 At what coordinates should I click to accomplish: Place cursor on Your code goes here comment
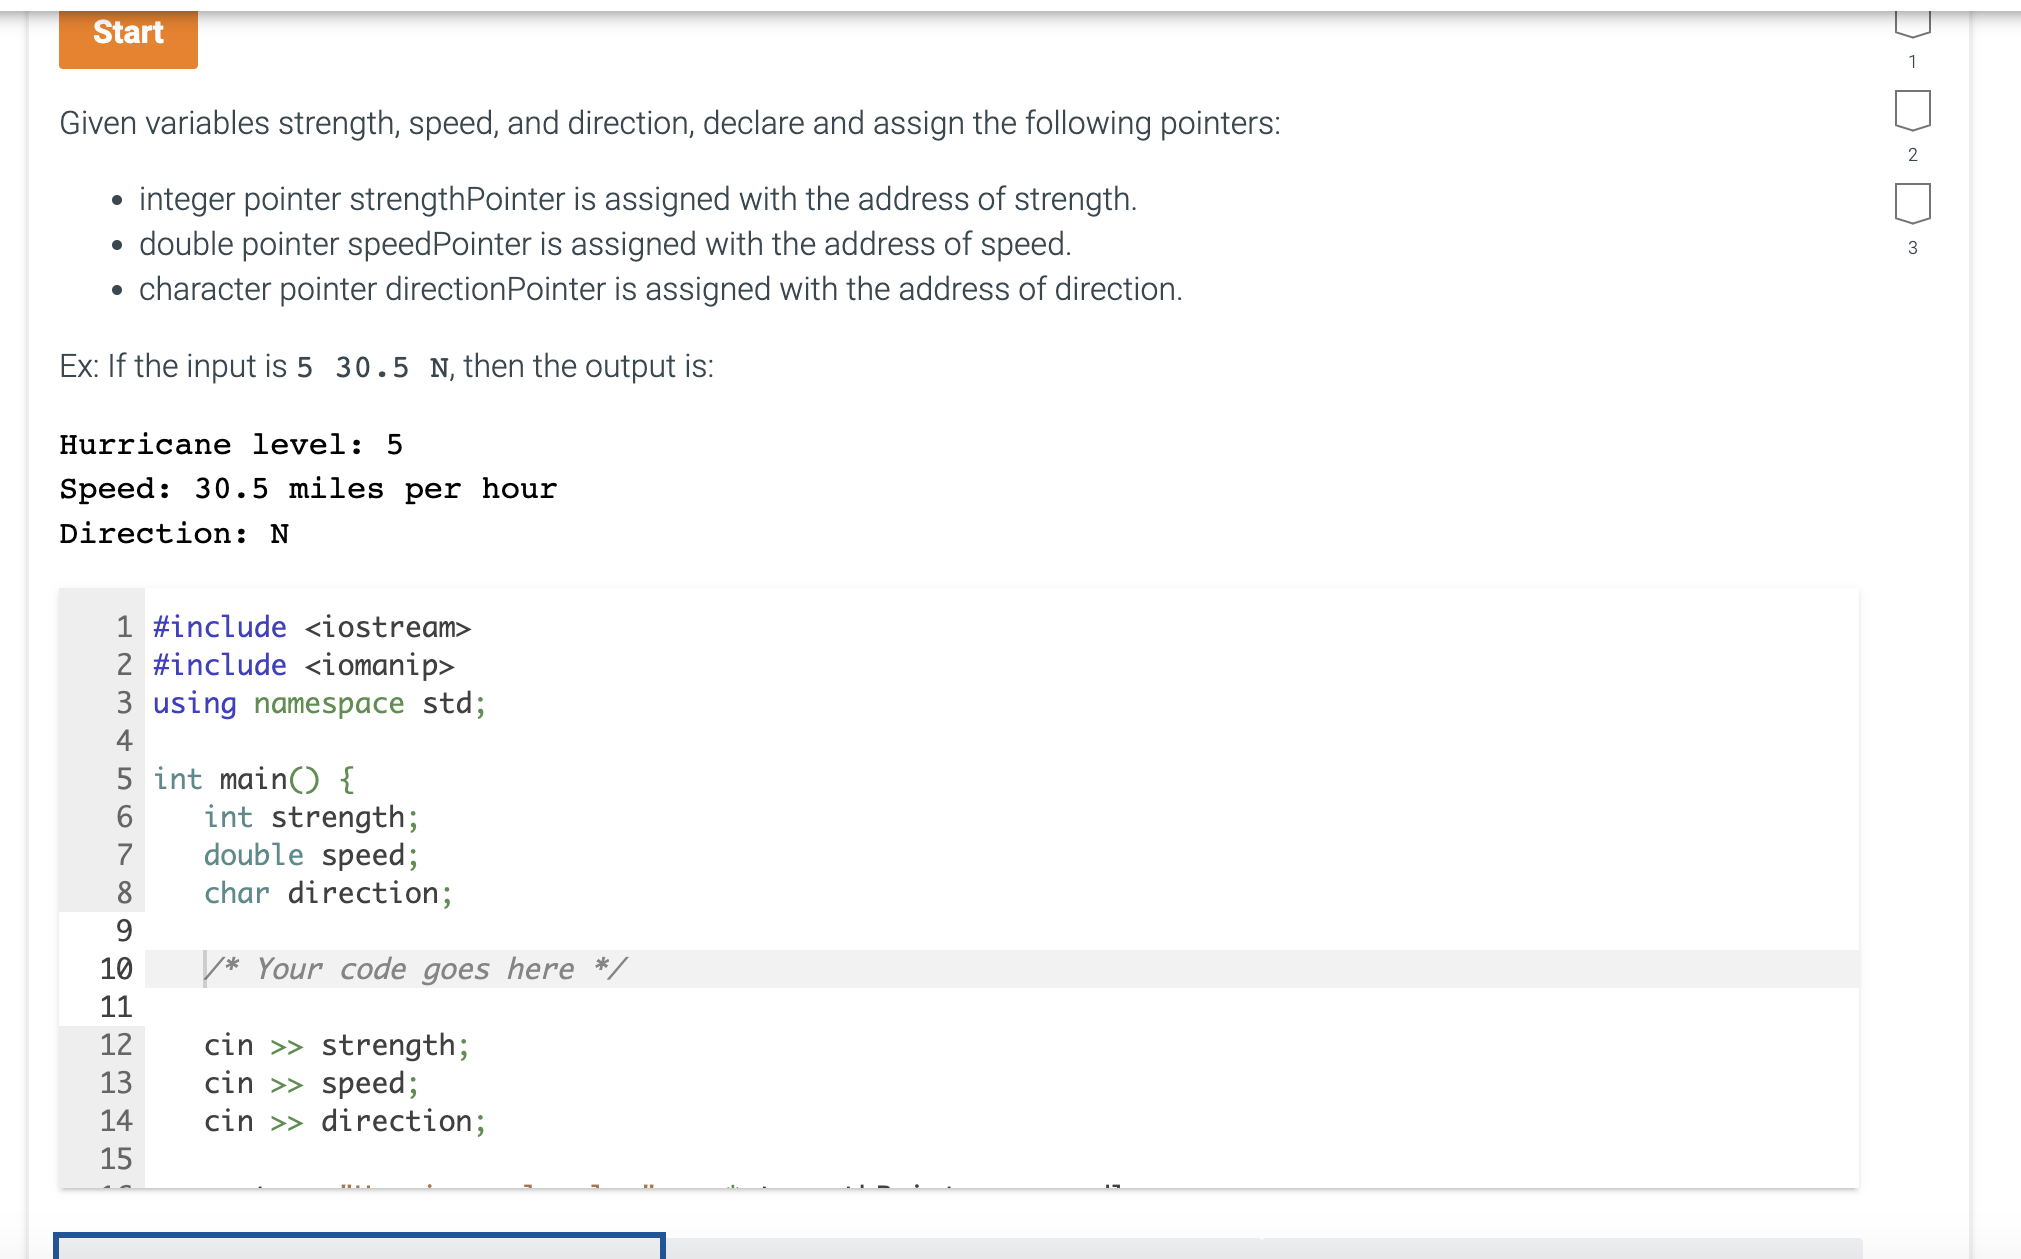tap(415, 968)
